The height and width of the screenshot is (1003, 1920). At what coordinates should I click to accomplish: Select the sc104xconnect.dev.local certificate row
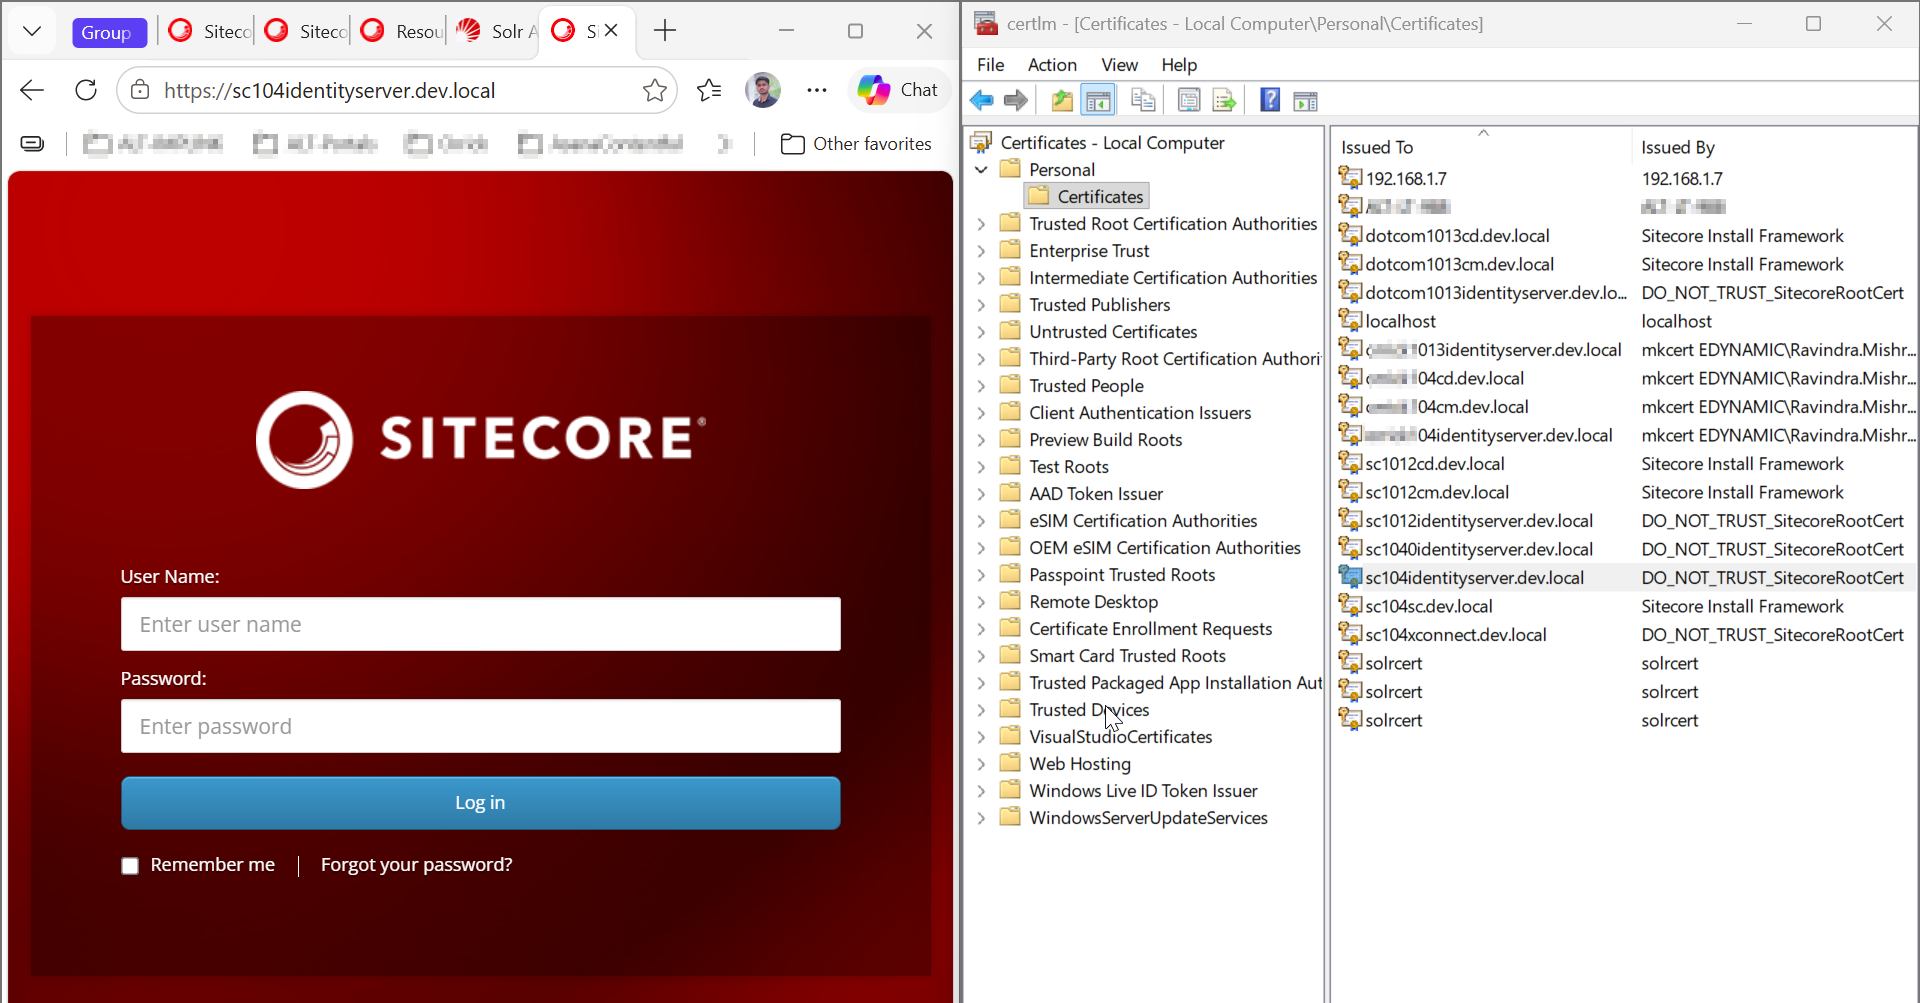click(x=1626, y=635)
